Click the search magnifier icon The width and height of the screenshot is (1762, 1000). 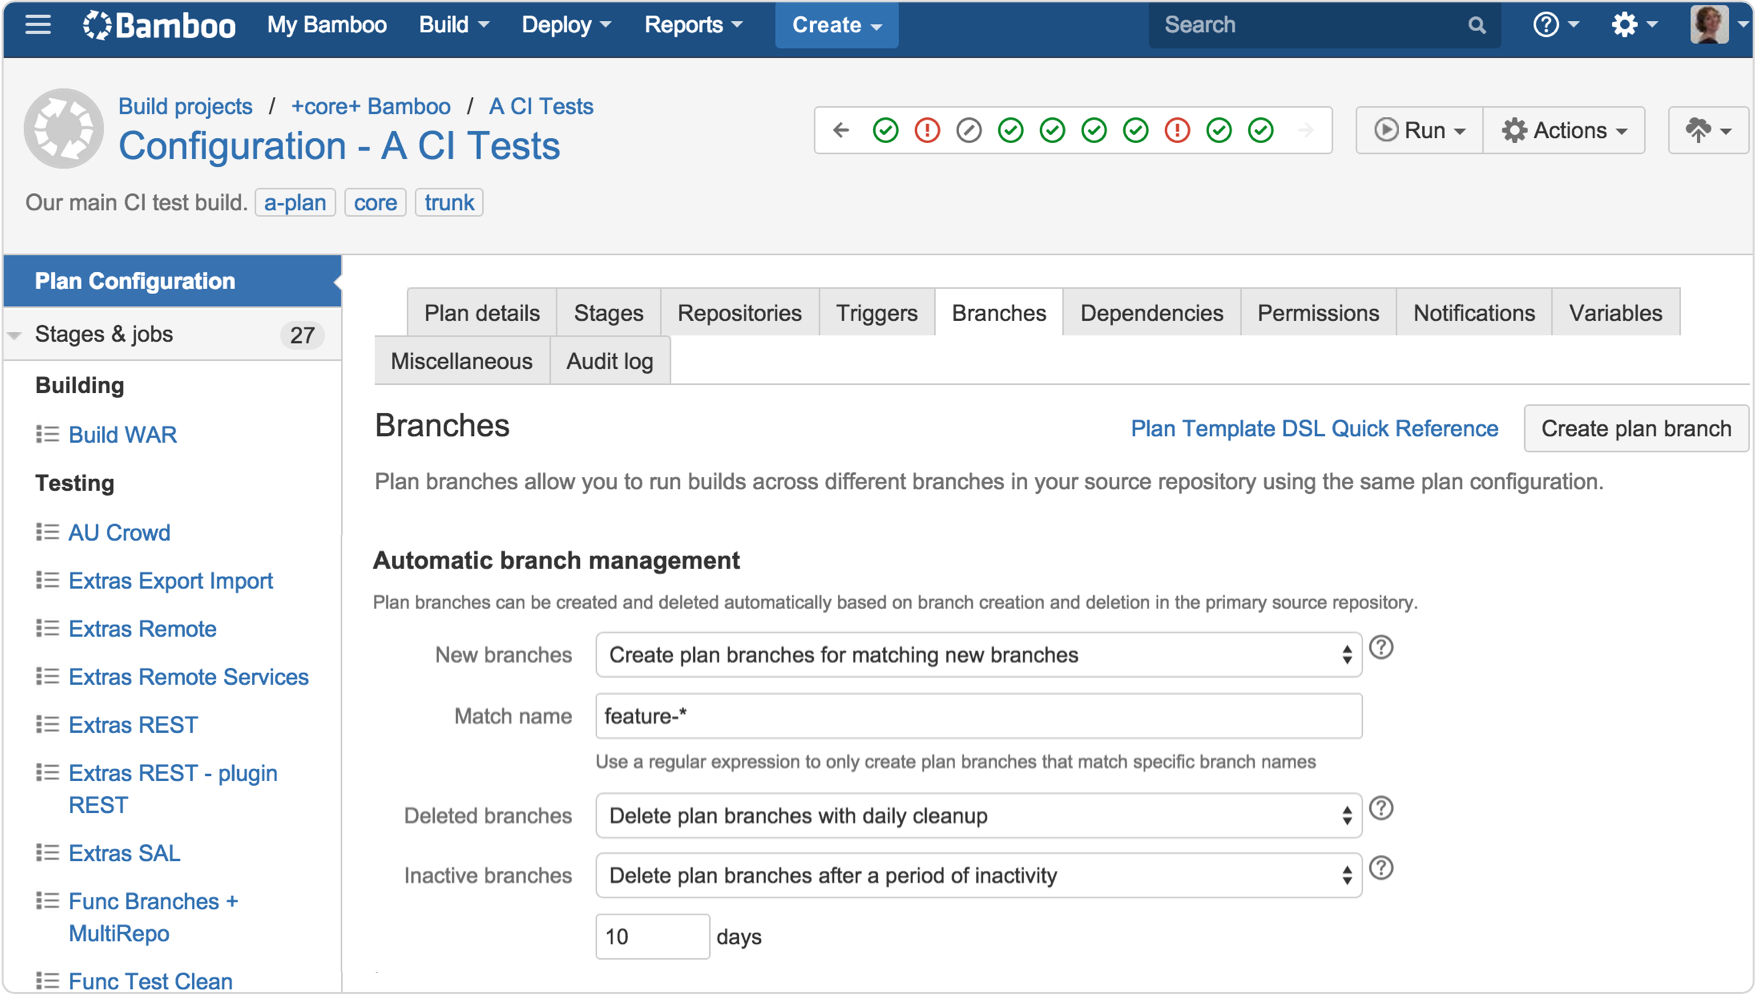point(1476,26)
